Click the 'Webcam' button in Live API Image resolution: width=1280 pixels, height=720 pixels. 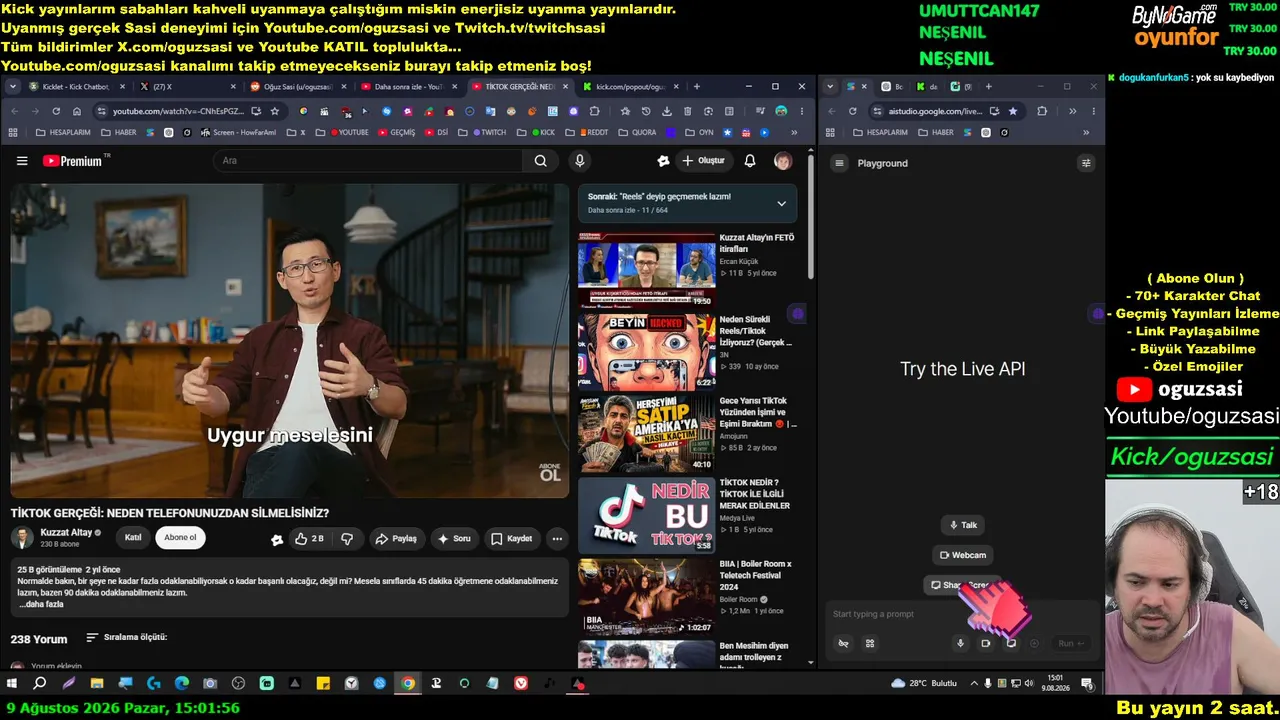coord(963,555)
